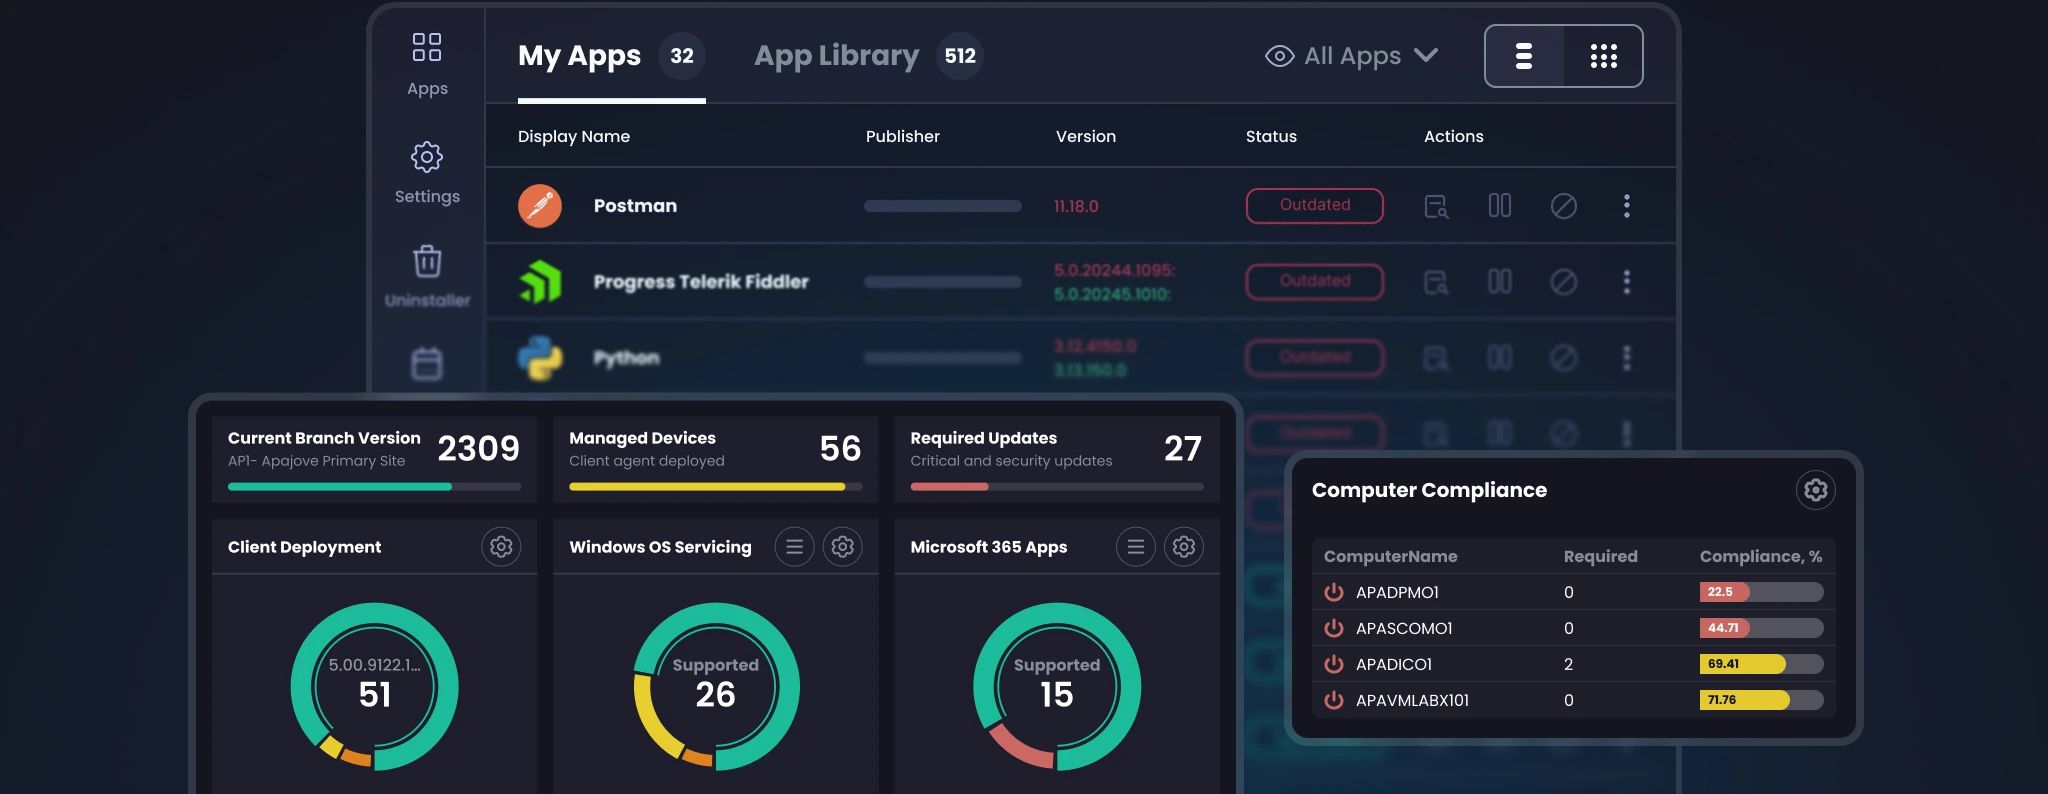This screenshot has height=794, width=2048.
Task: Open more actions menu for Postman
Action: [1627, 206]
